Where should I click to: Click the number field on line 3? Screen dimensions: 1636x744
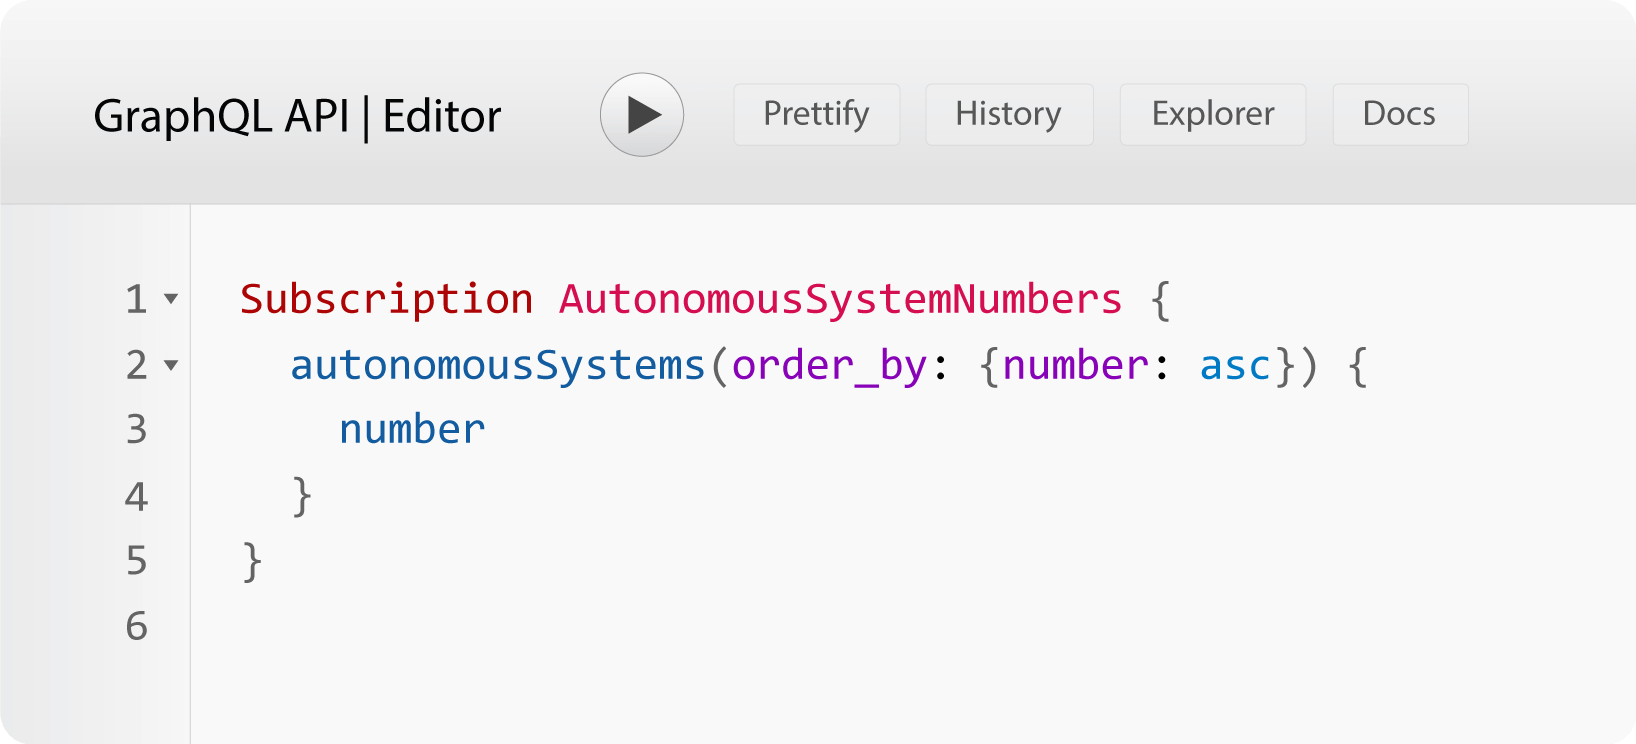[x=412, y=430]
